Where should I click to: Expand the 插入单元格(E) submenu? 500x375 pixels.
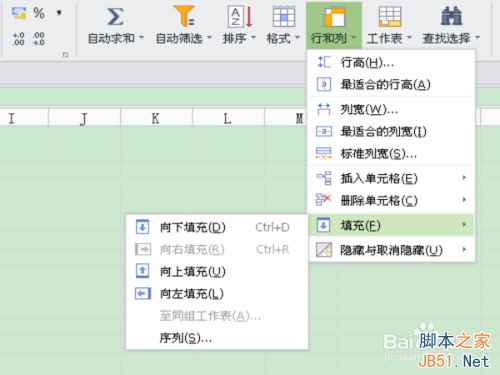point(391,178)
